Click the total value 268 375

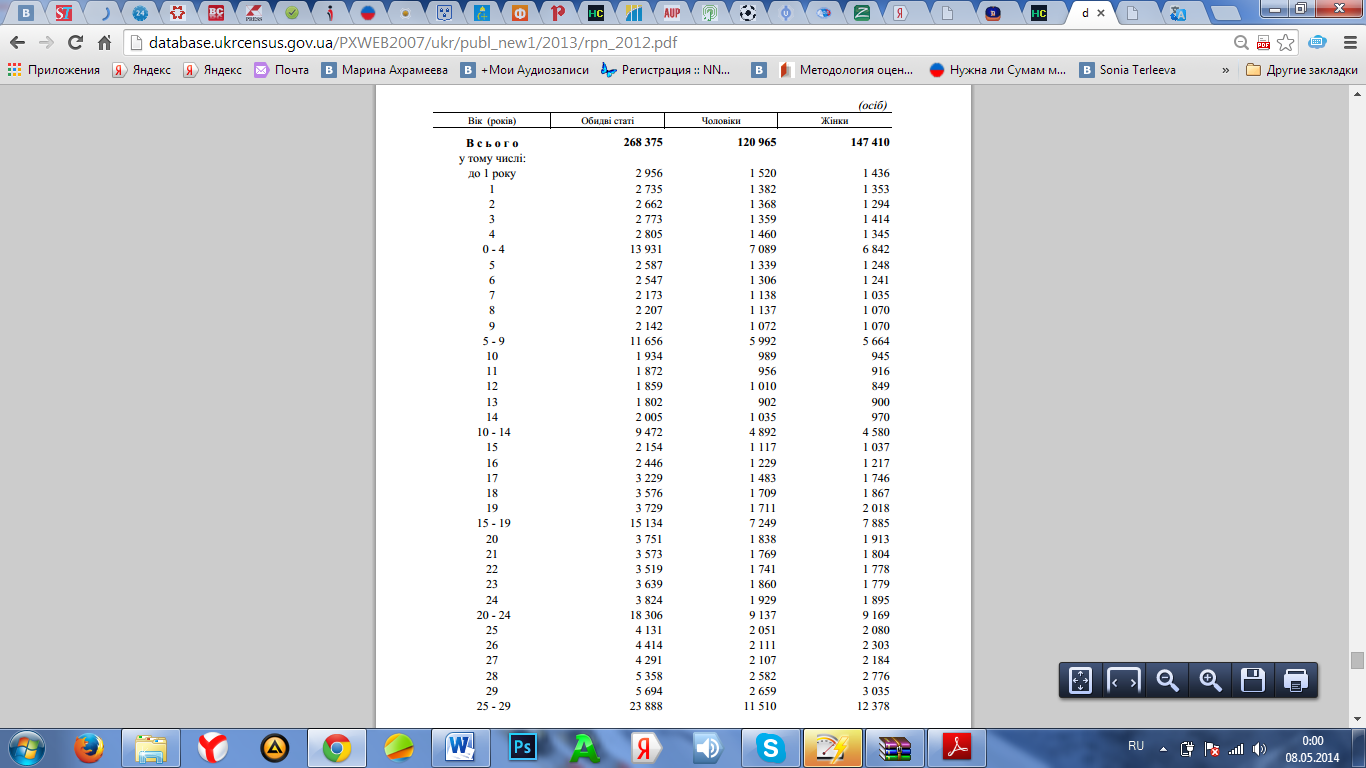tap(642, 142)
